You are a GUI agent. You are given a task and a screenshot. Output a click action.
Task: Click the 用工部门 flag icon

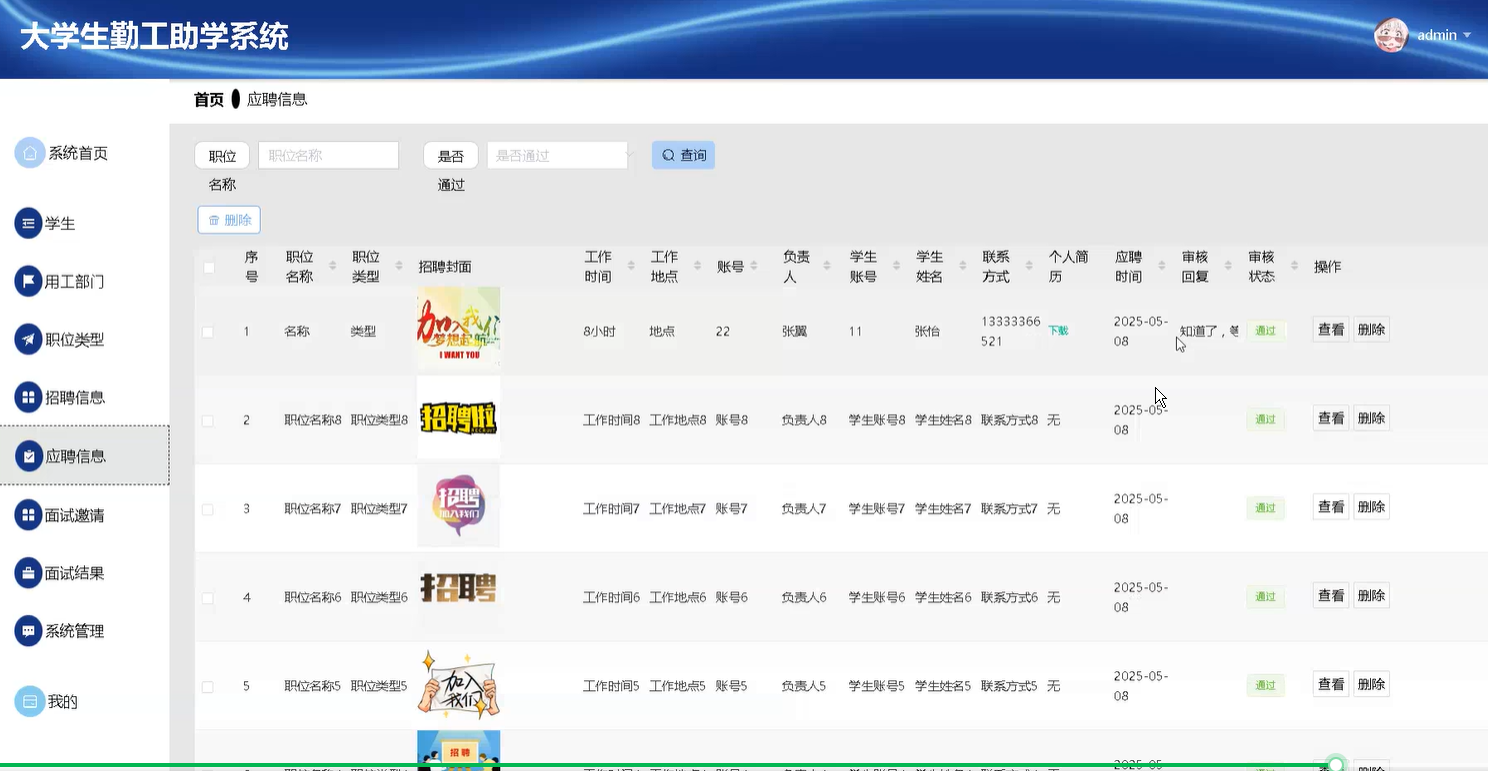tap(28, 281)
